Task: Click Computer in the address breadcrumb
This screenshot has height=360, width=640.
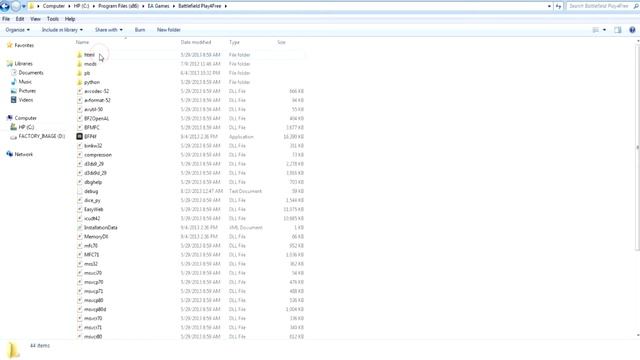Action: [54, 6]
